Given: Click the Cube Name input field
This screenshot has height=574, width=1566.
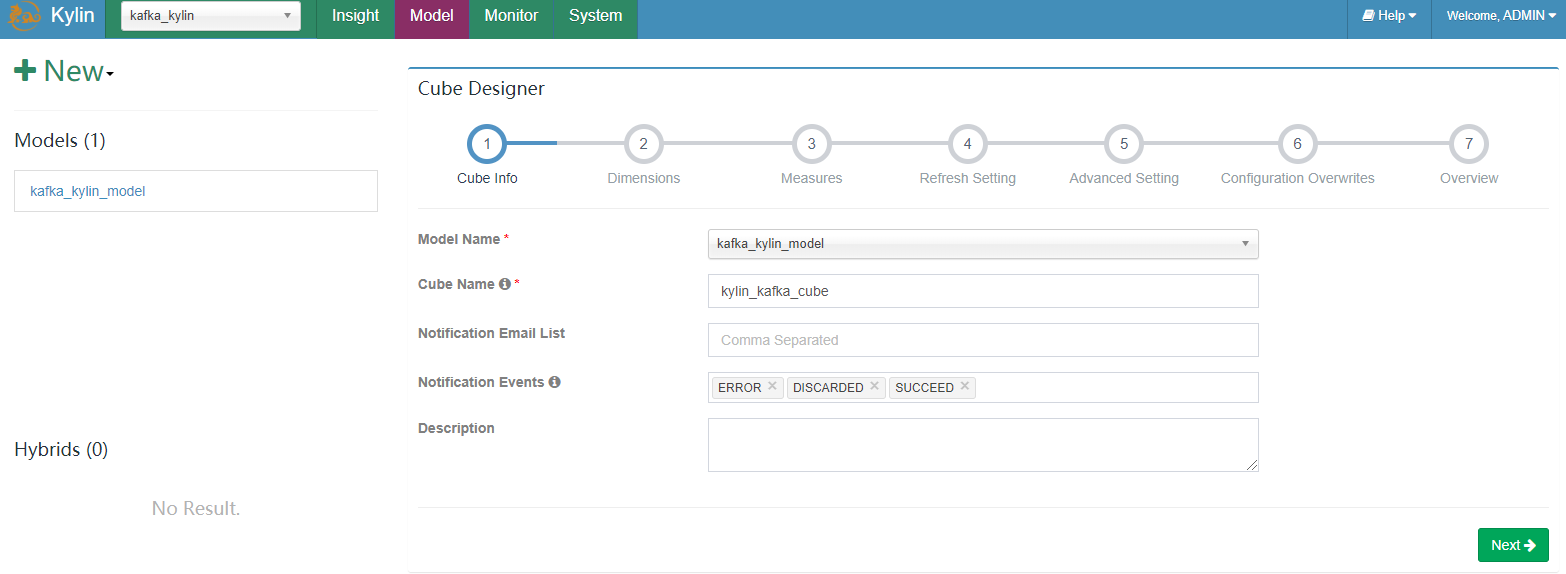Looking at the screenshot, I should pyautogui.click(x=983, y=291).
